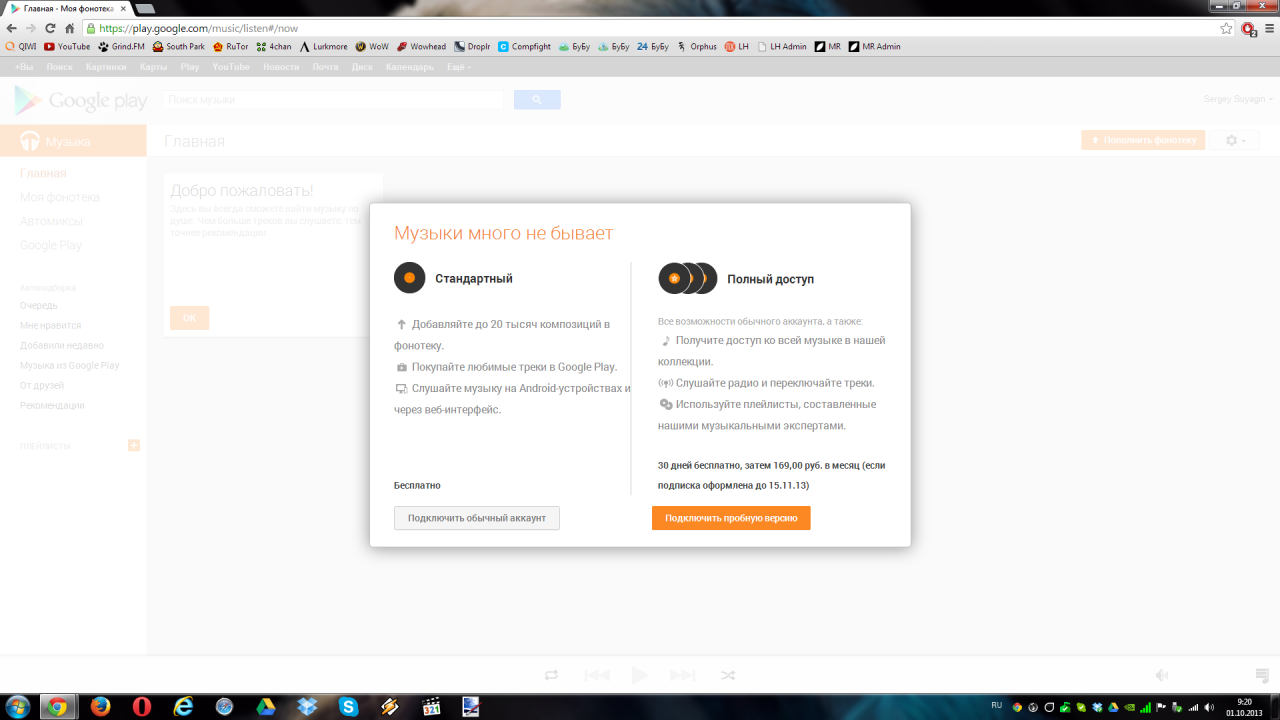Open the Orphus bookmark
Viewport: 1280px width, 720px height.
point(697,46)
